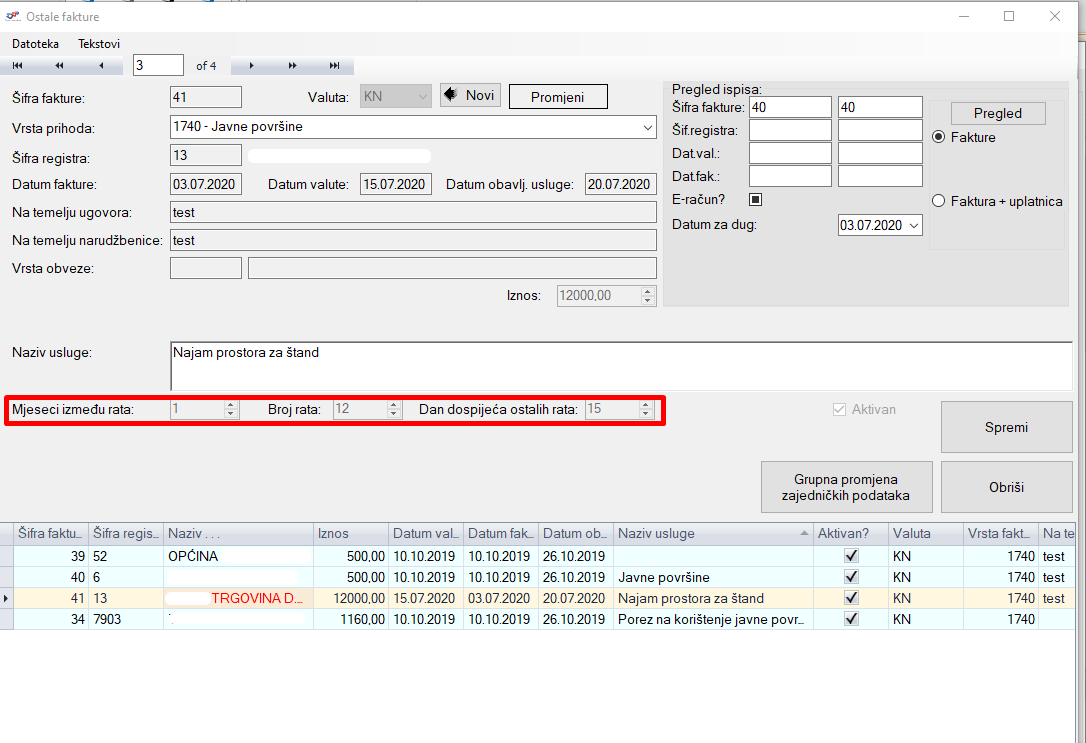Click the Grupna promjena zajedničkih podataka button
This screenshot has width=1086, height=743.
847,488
